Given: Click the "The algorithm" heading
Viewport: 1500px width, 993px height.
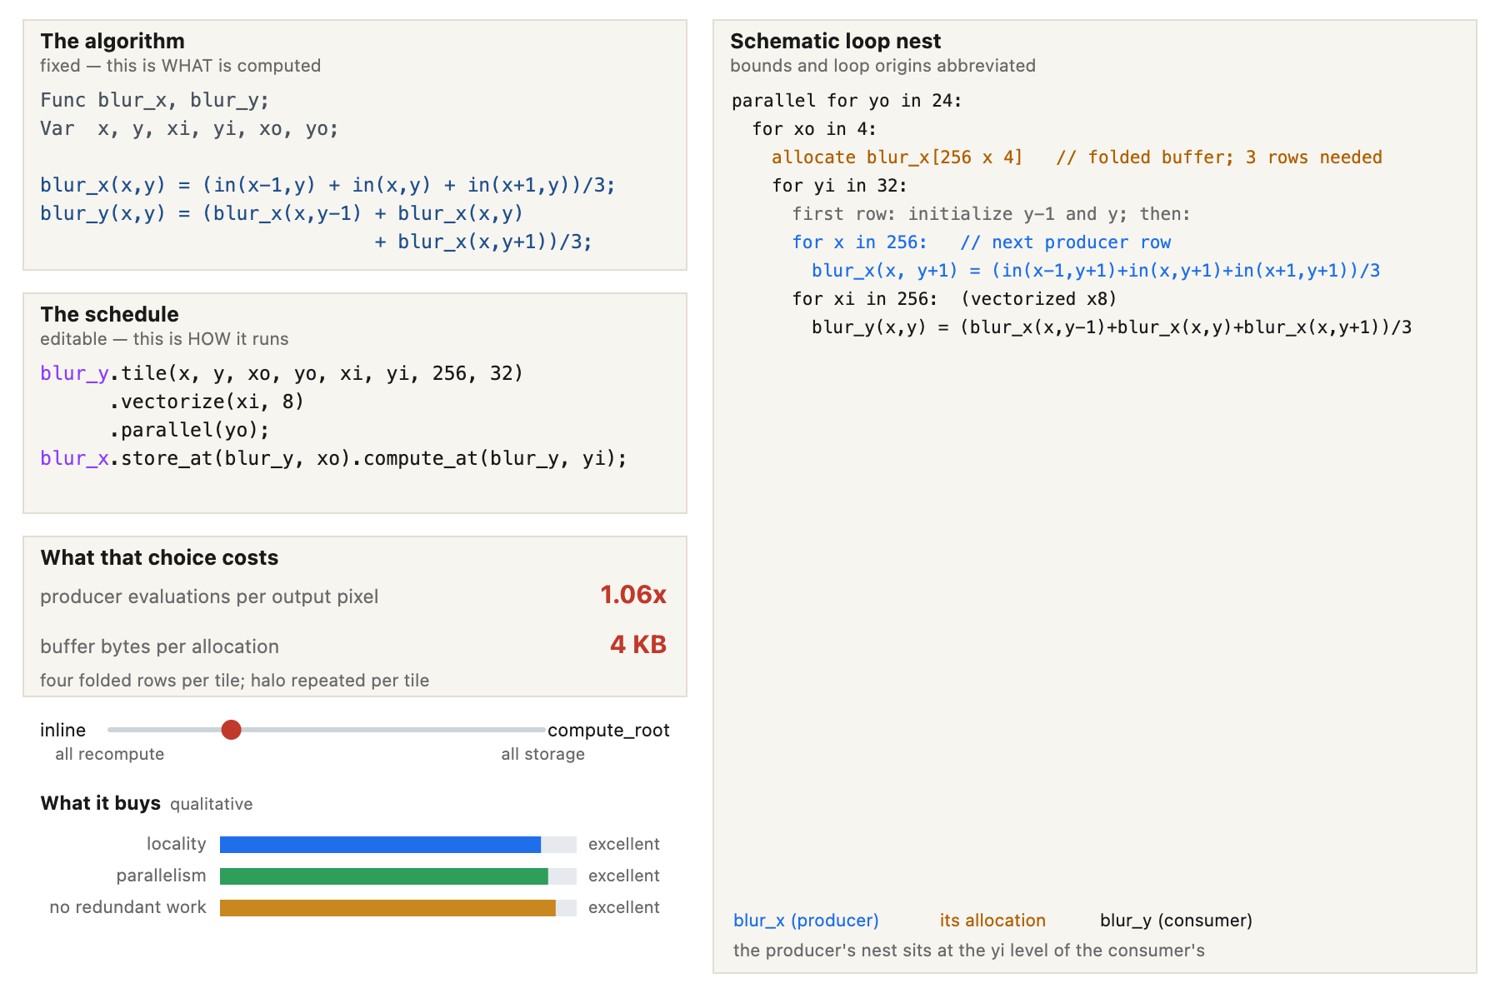Looking at the screenshot, I should pyautogui.click(x=113, y=41).
